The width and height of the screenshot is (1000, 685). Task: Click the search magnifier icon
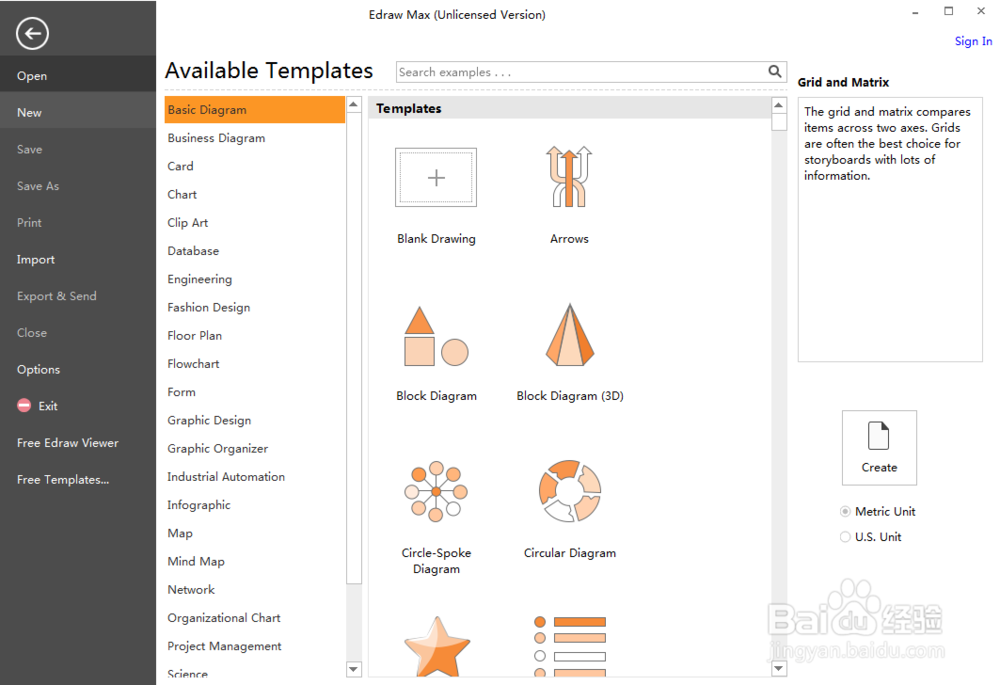(774, 71)
